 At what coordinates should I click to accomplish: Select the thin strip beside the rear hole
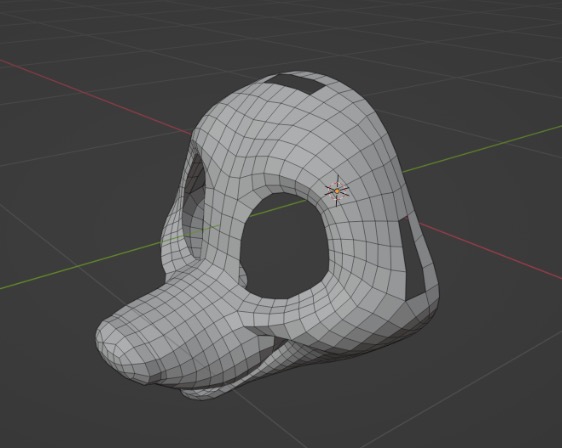[x=428, y=258]
